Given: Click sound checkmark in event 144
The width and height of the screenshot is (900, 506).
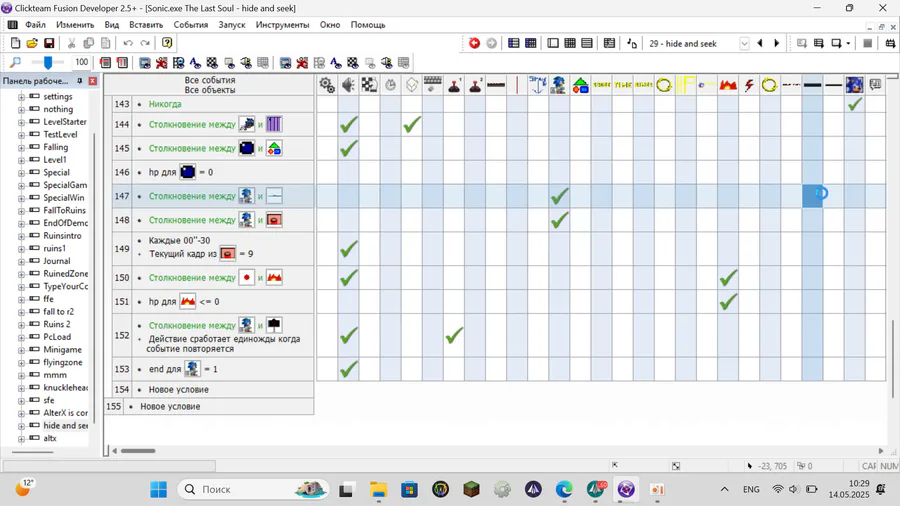Looking at the screenshot, I should tap(348, 124).
